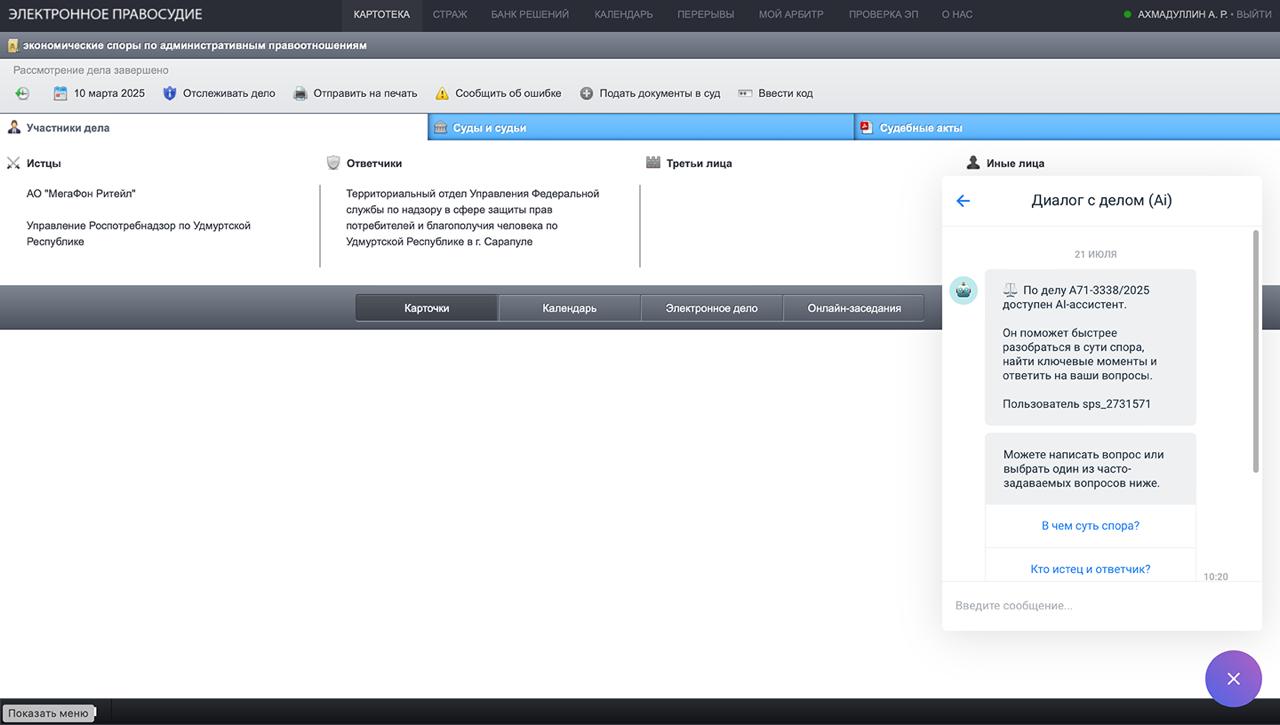Open the Онлайн-заседания section
Image resolution: width=1280 pixels, height=725 pixels.
coord(854,308)
